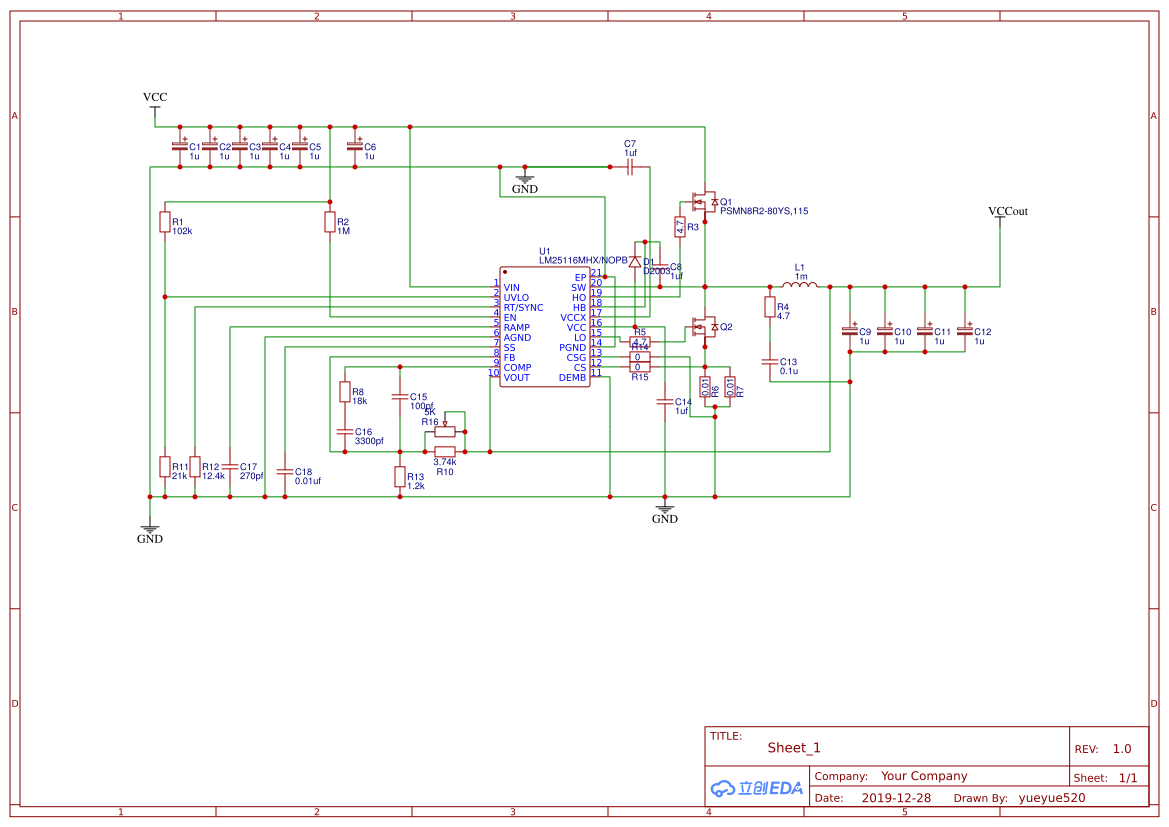Image resolution: width=1169 pixels, height=827 pixels.
Task: Click the R16 potentiometer symbol
Action: click(x=445, y=429)
